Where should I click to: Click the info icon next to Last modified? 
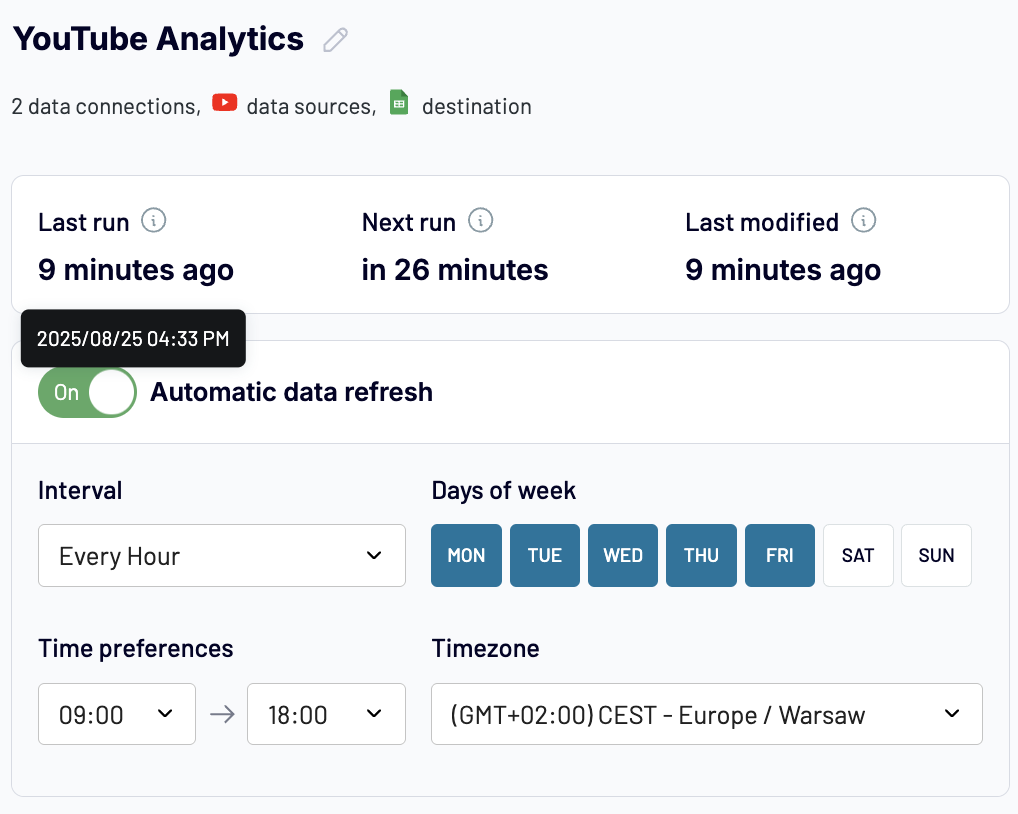863,221
